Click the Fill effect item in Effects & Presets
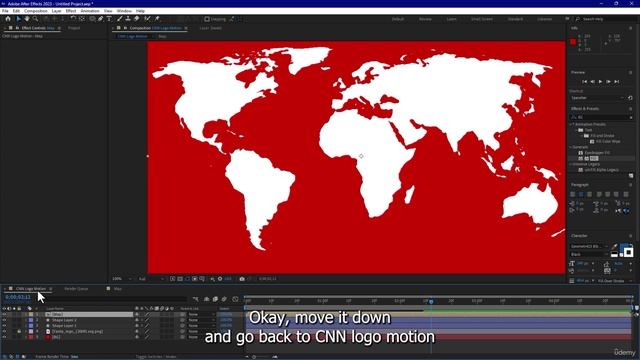The image size is (640, 360). [x=594, y=158]
